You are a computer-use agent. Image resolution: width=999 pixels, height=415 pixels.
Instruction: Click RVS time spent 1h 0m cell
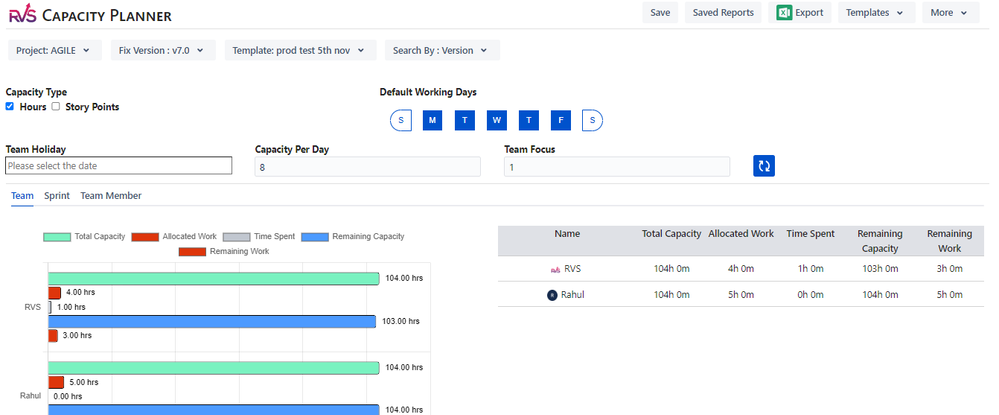point(810,269)
